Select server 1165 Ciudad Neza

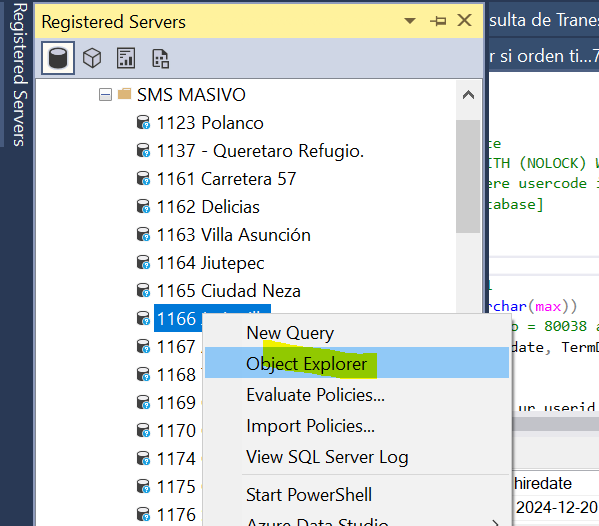pyautogui.click(x=228, y=291)
